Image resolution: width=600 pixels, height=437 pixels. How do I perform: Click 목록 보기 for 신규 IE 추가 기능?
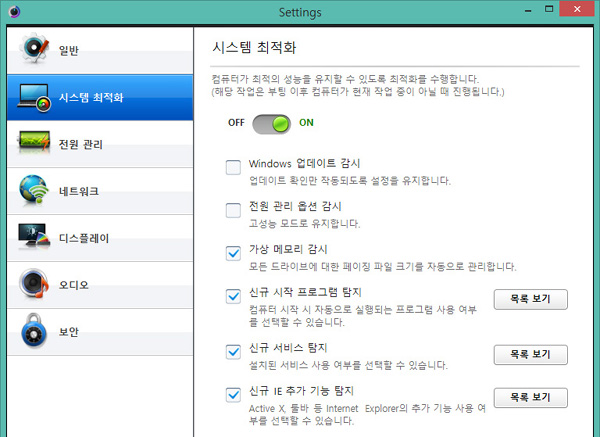(530, 398)
